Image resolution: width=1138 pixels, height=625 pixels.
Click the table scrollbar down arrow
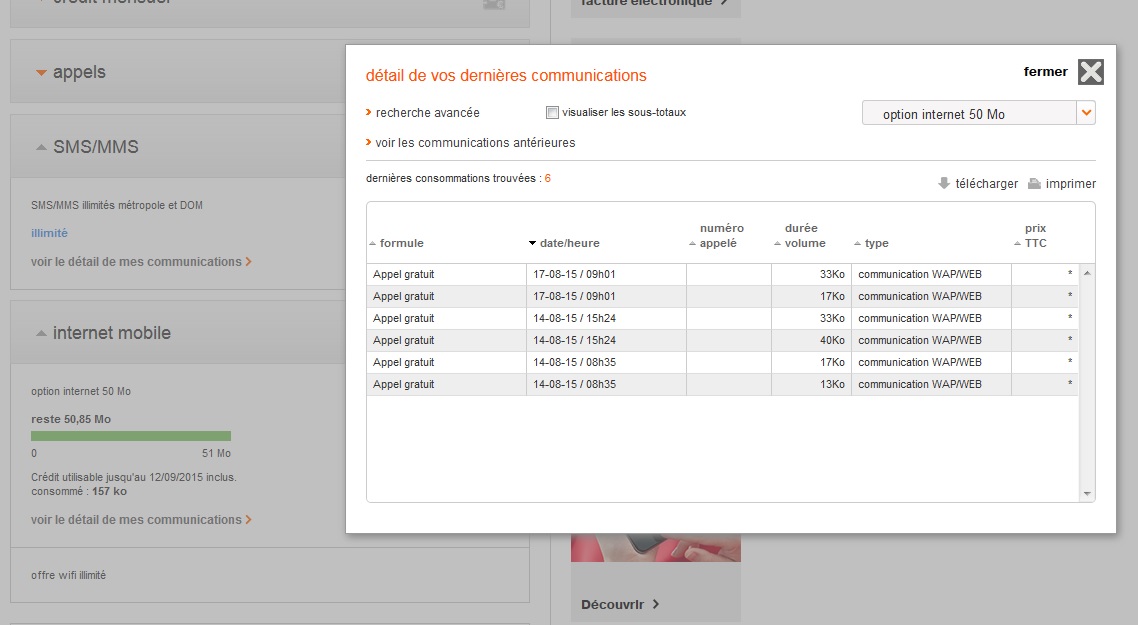(1087, 493)
